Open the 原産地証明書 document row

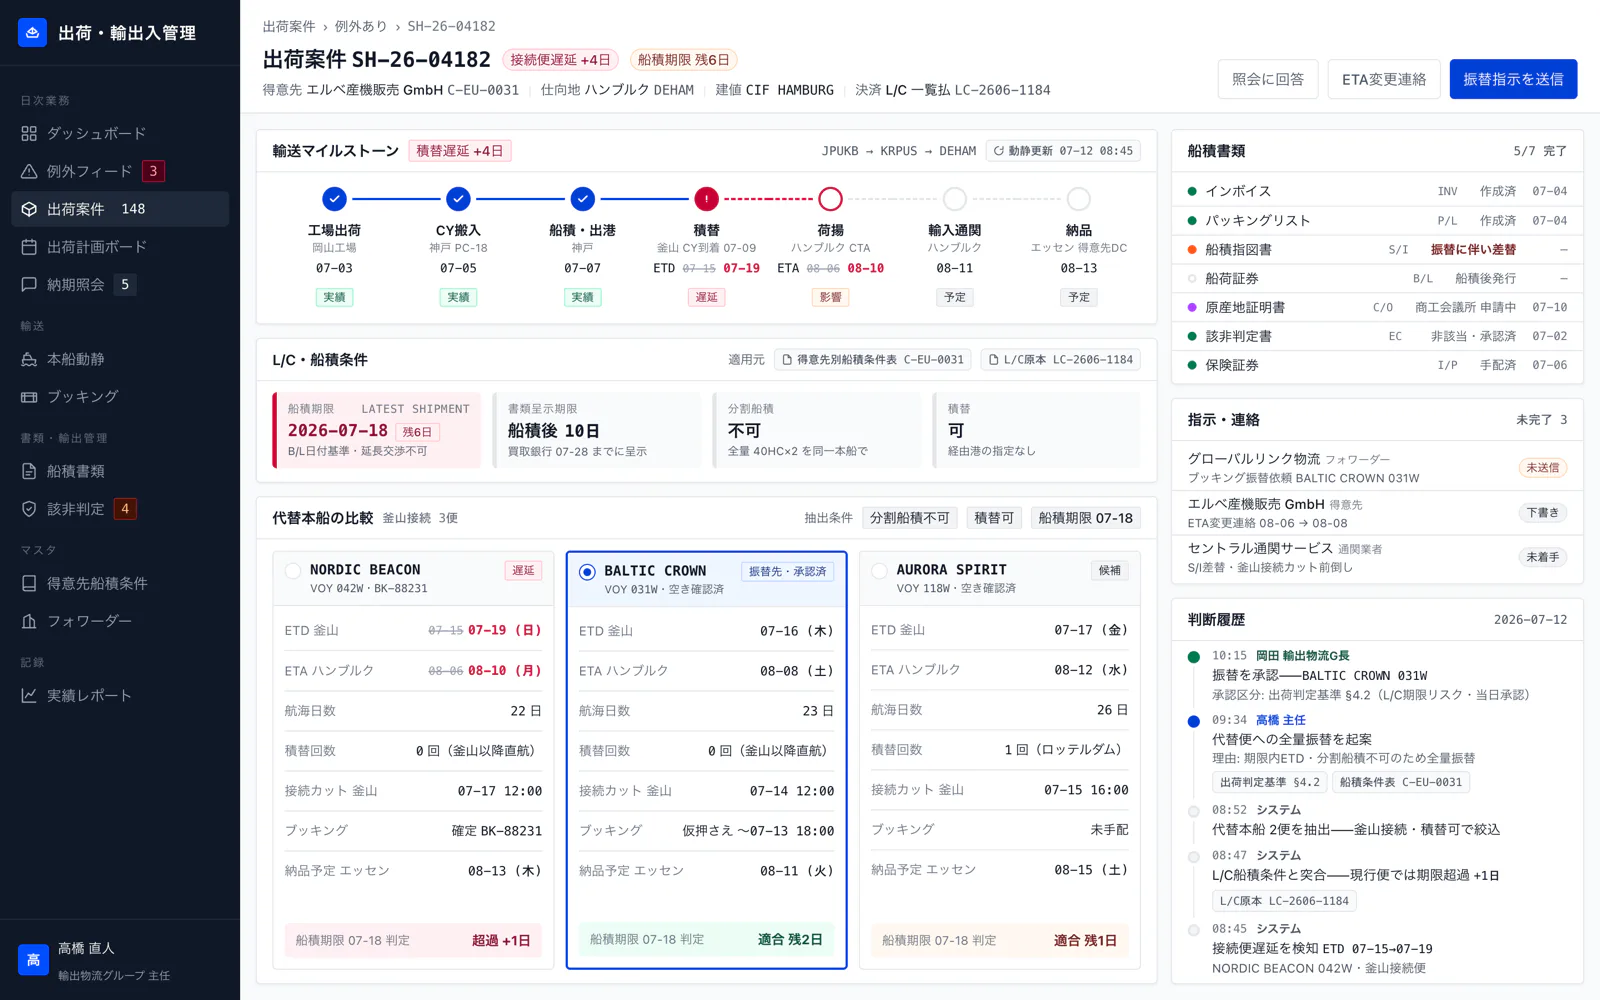pos(1377,307)
